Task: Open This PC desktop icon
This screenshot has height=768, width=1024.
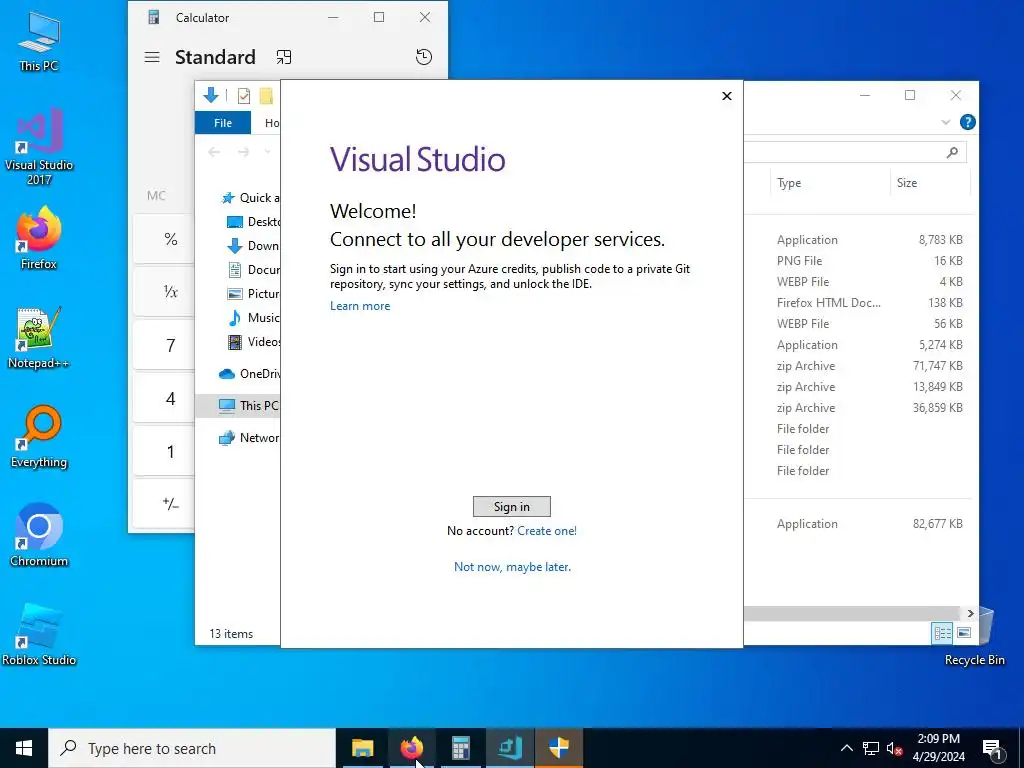Action: (x=39, y=42)
